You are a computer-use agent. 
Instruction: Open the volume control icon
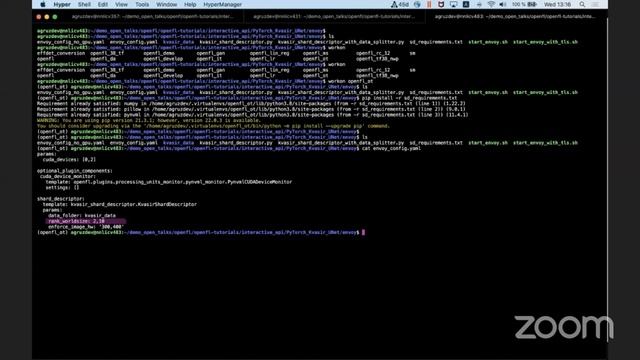pos(503,4)
